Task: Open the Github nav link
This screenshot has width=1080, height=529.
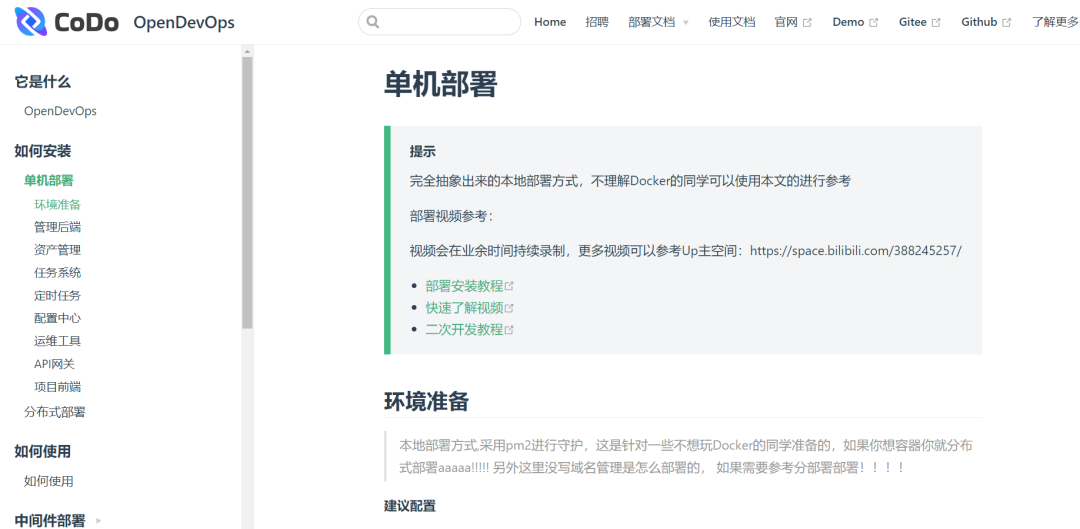Action: (979, 22)
